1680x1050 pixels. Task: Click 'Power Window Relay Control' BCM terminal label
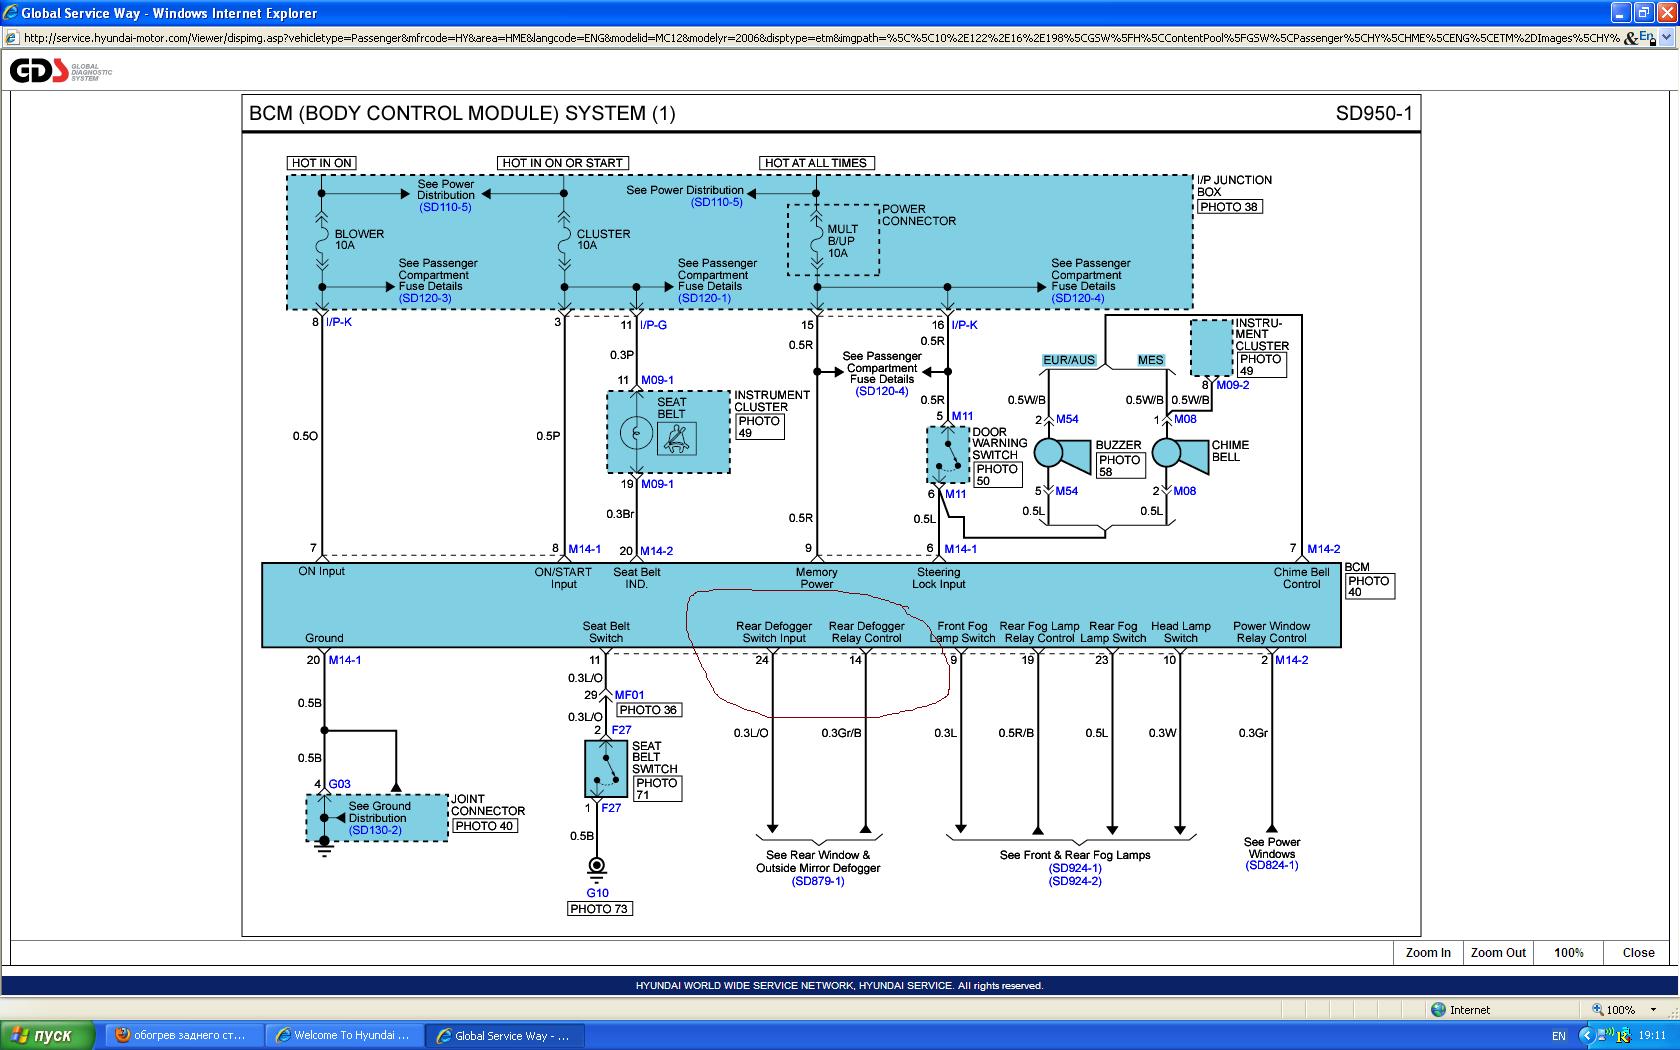1271,632
